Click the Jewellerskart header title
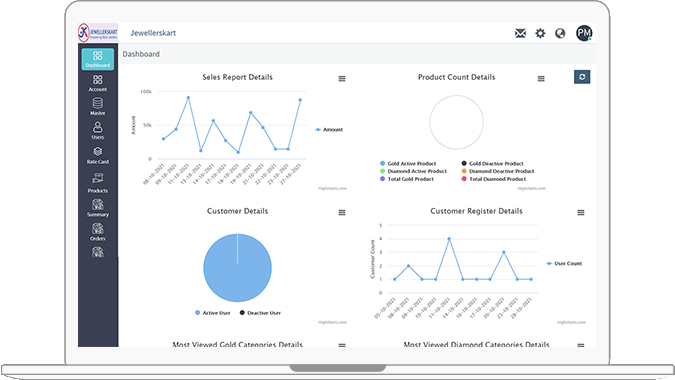The image size is (675, 380). click(153, 33)
